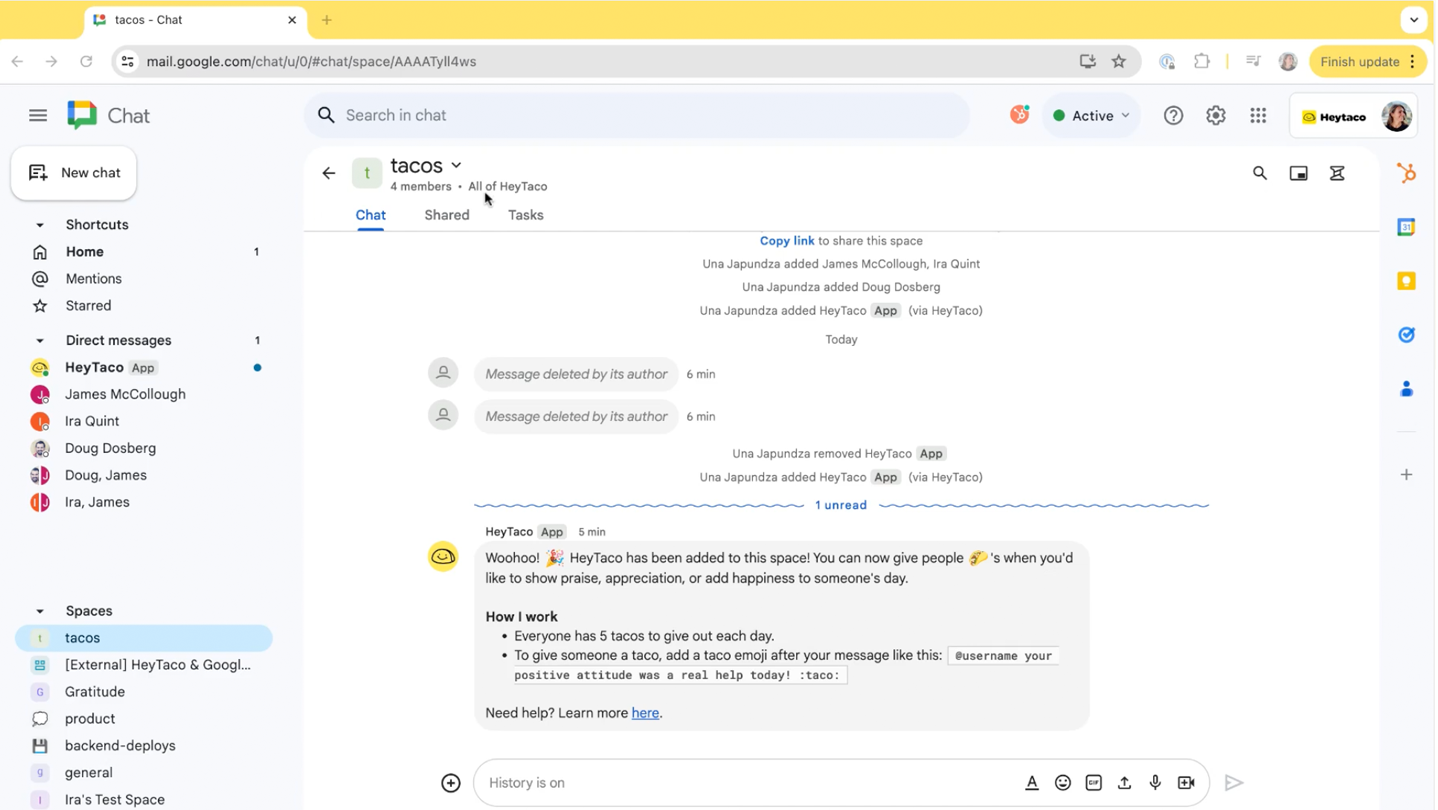Click the upload file icon in composer

[1125, 784]
